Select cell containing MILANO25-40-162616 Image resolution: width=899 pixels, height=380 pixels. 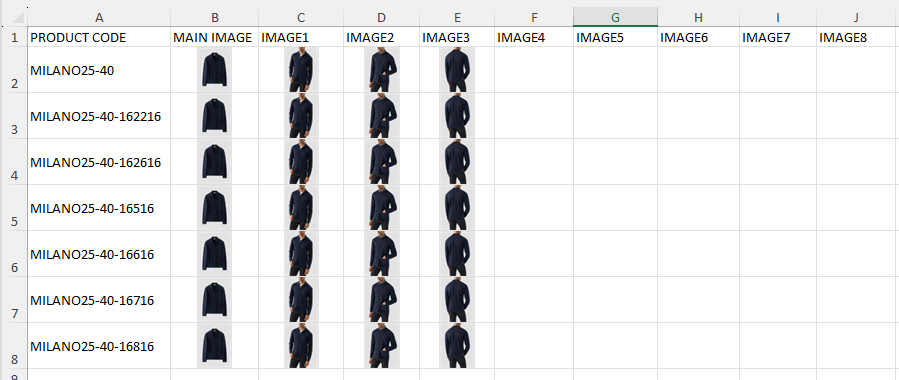[99, 162]
